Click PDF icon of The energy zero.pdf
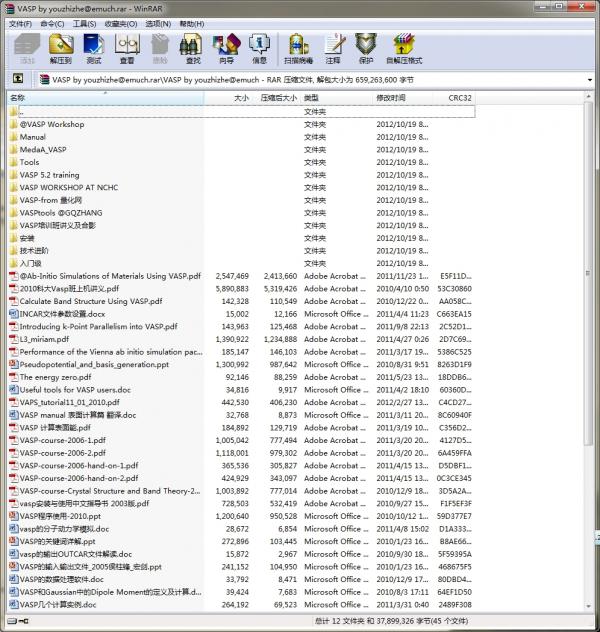Image resolution: width=600 pixels, height=632 pixels. 14,377
